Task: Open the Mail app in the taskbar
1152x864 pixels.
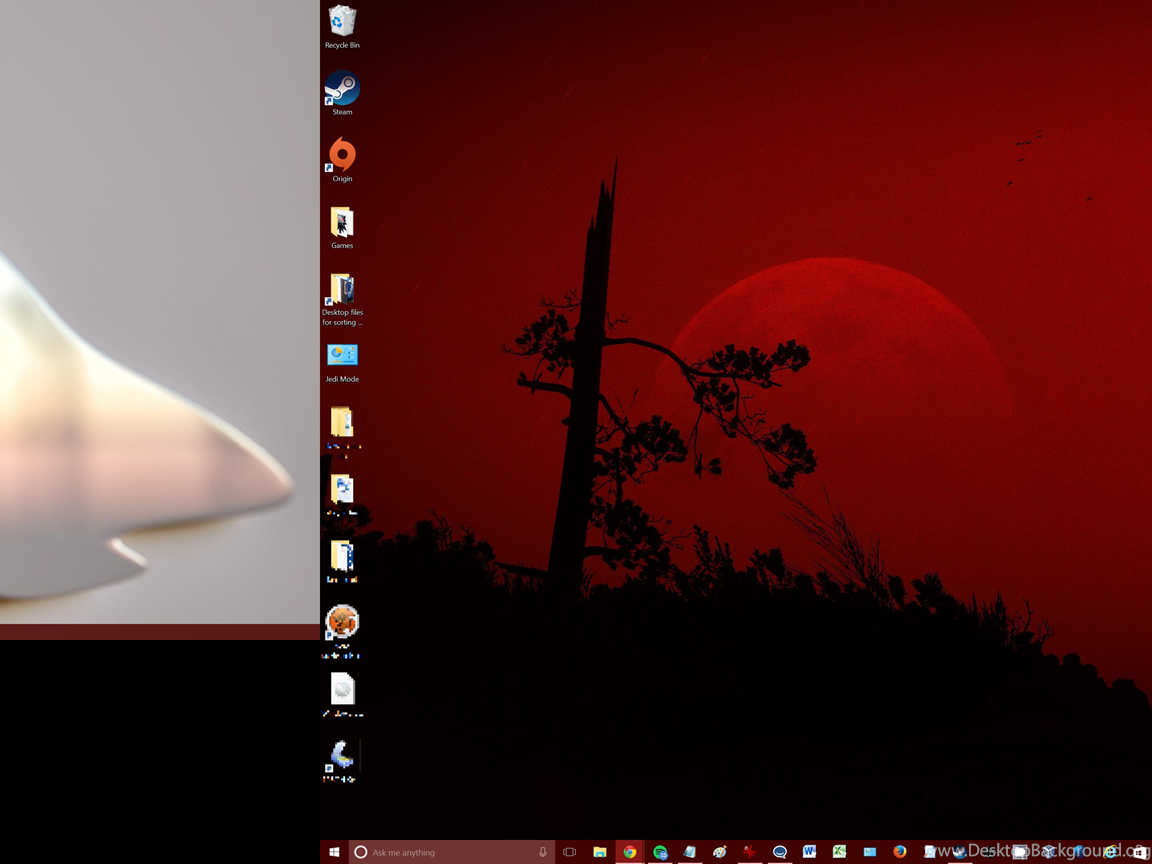Action: tap(869, 852)
